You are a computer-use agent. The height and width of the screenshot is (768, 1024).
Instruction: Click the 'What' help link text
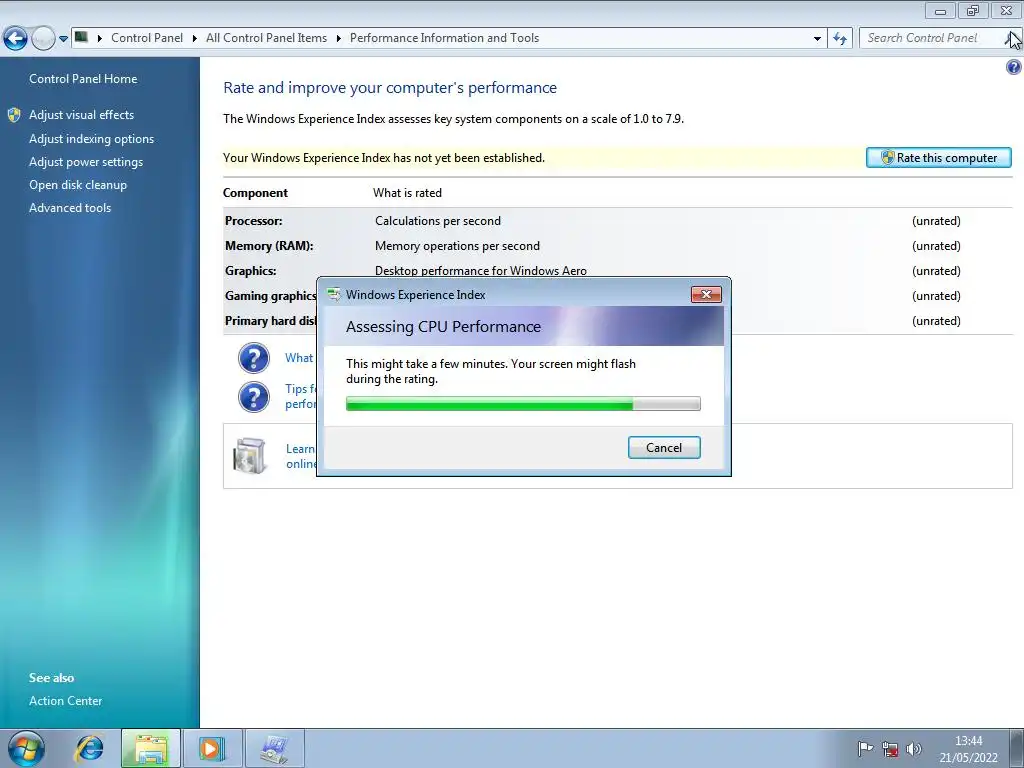click(299, 358)
